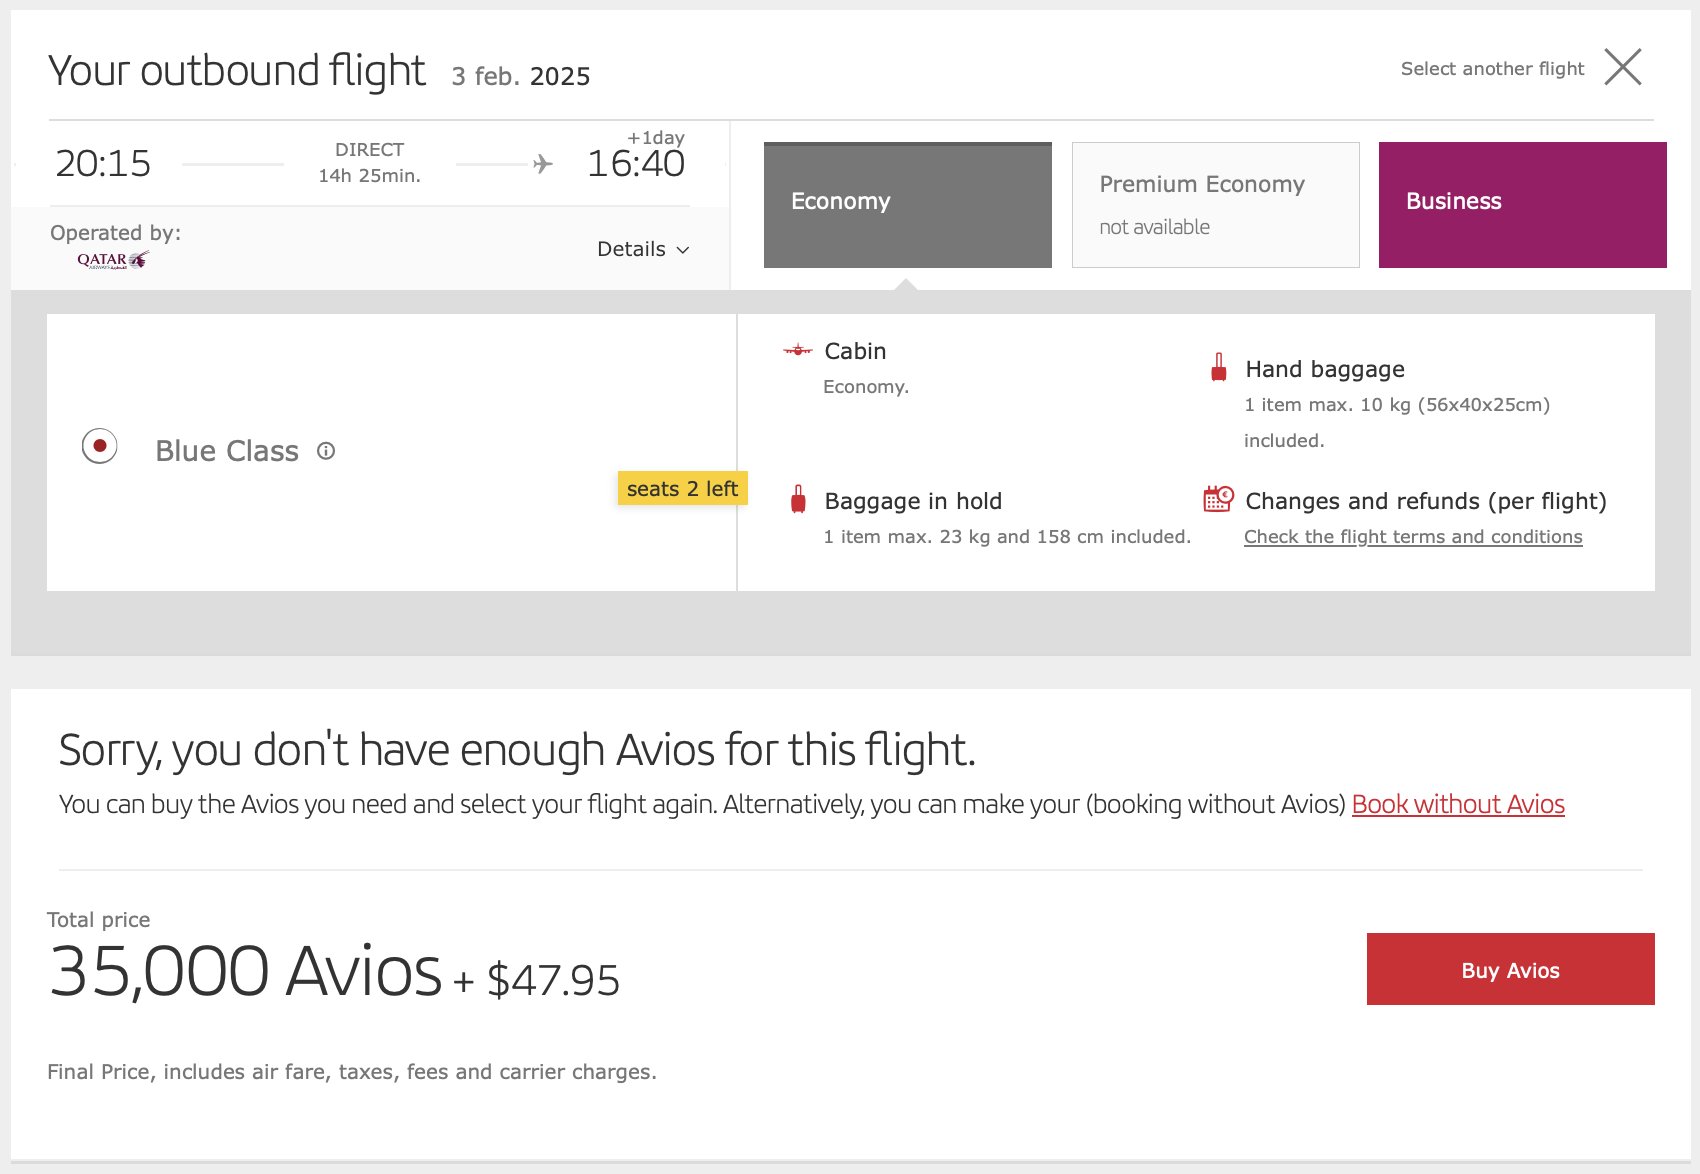Click the Changes and refunds calendar icon
The image size is (1700, 1174).
1218,498
